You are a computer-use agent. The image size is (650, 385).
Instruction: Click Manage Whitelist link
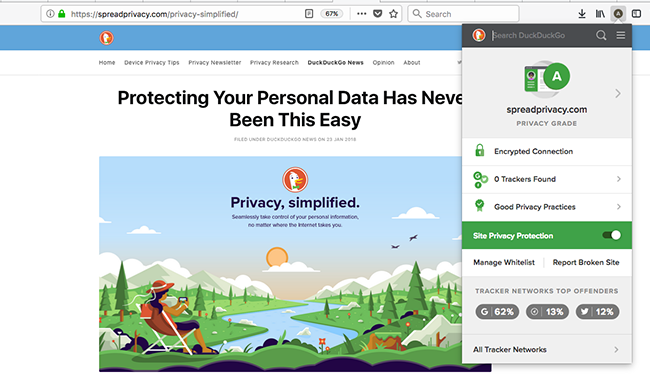504,262
